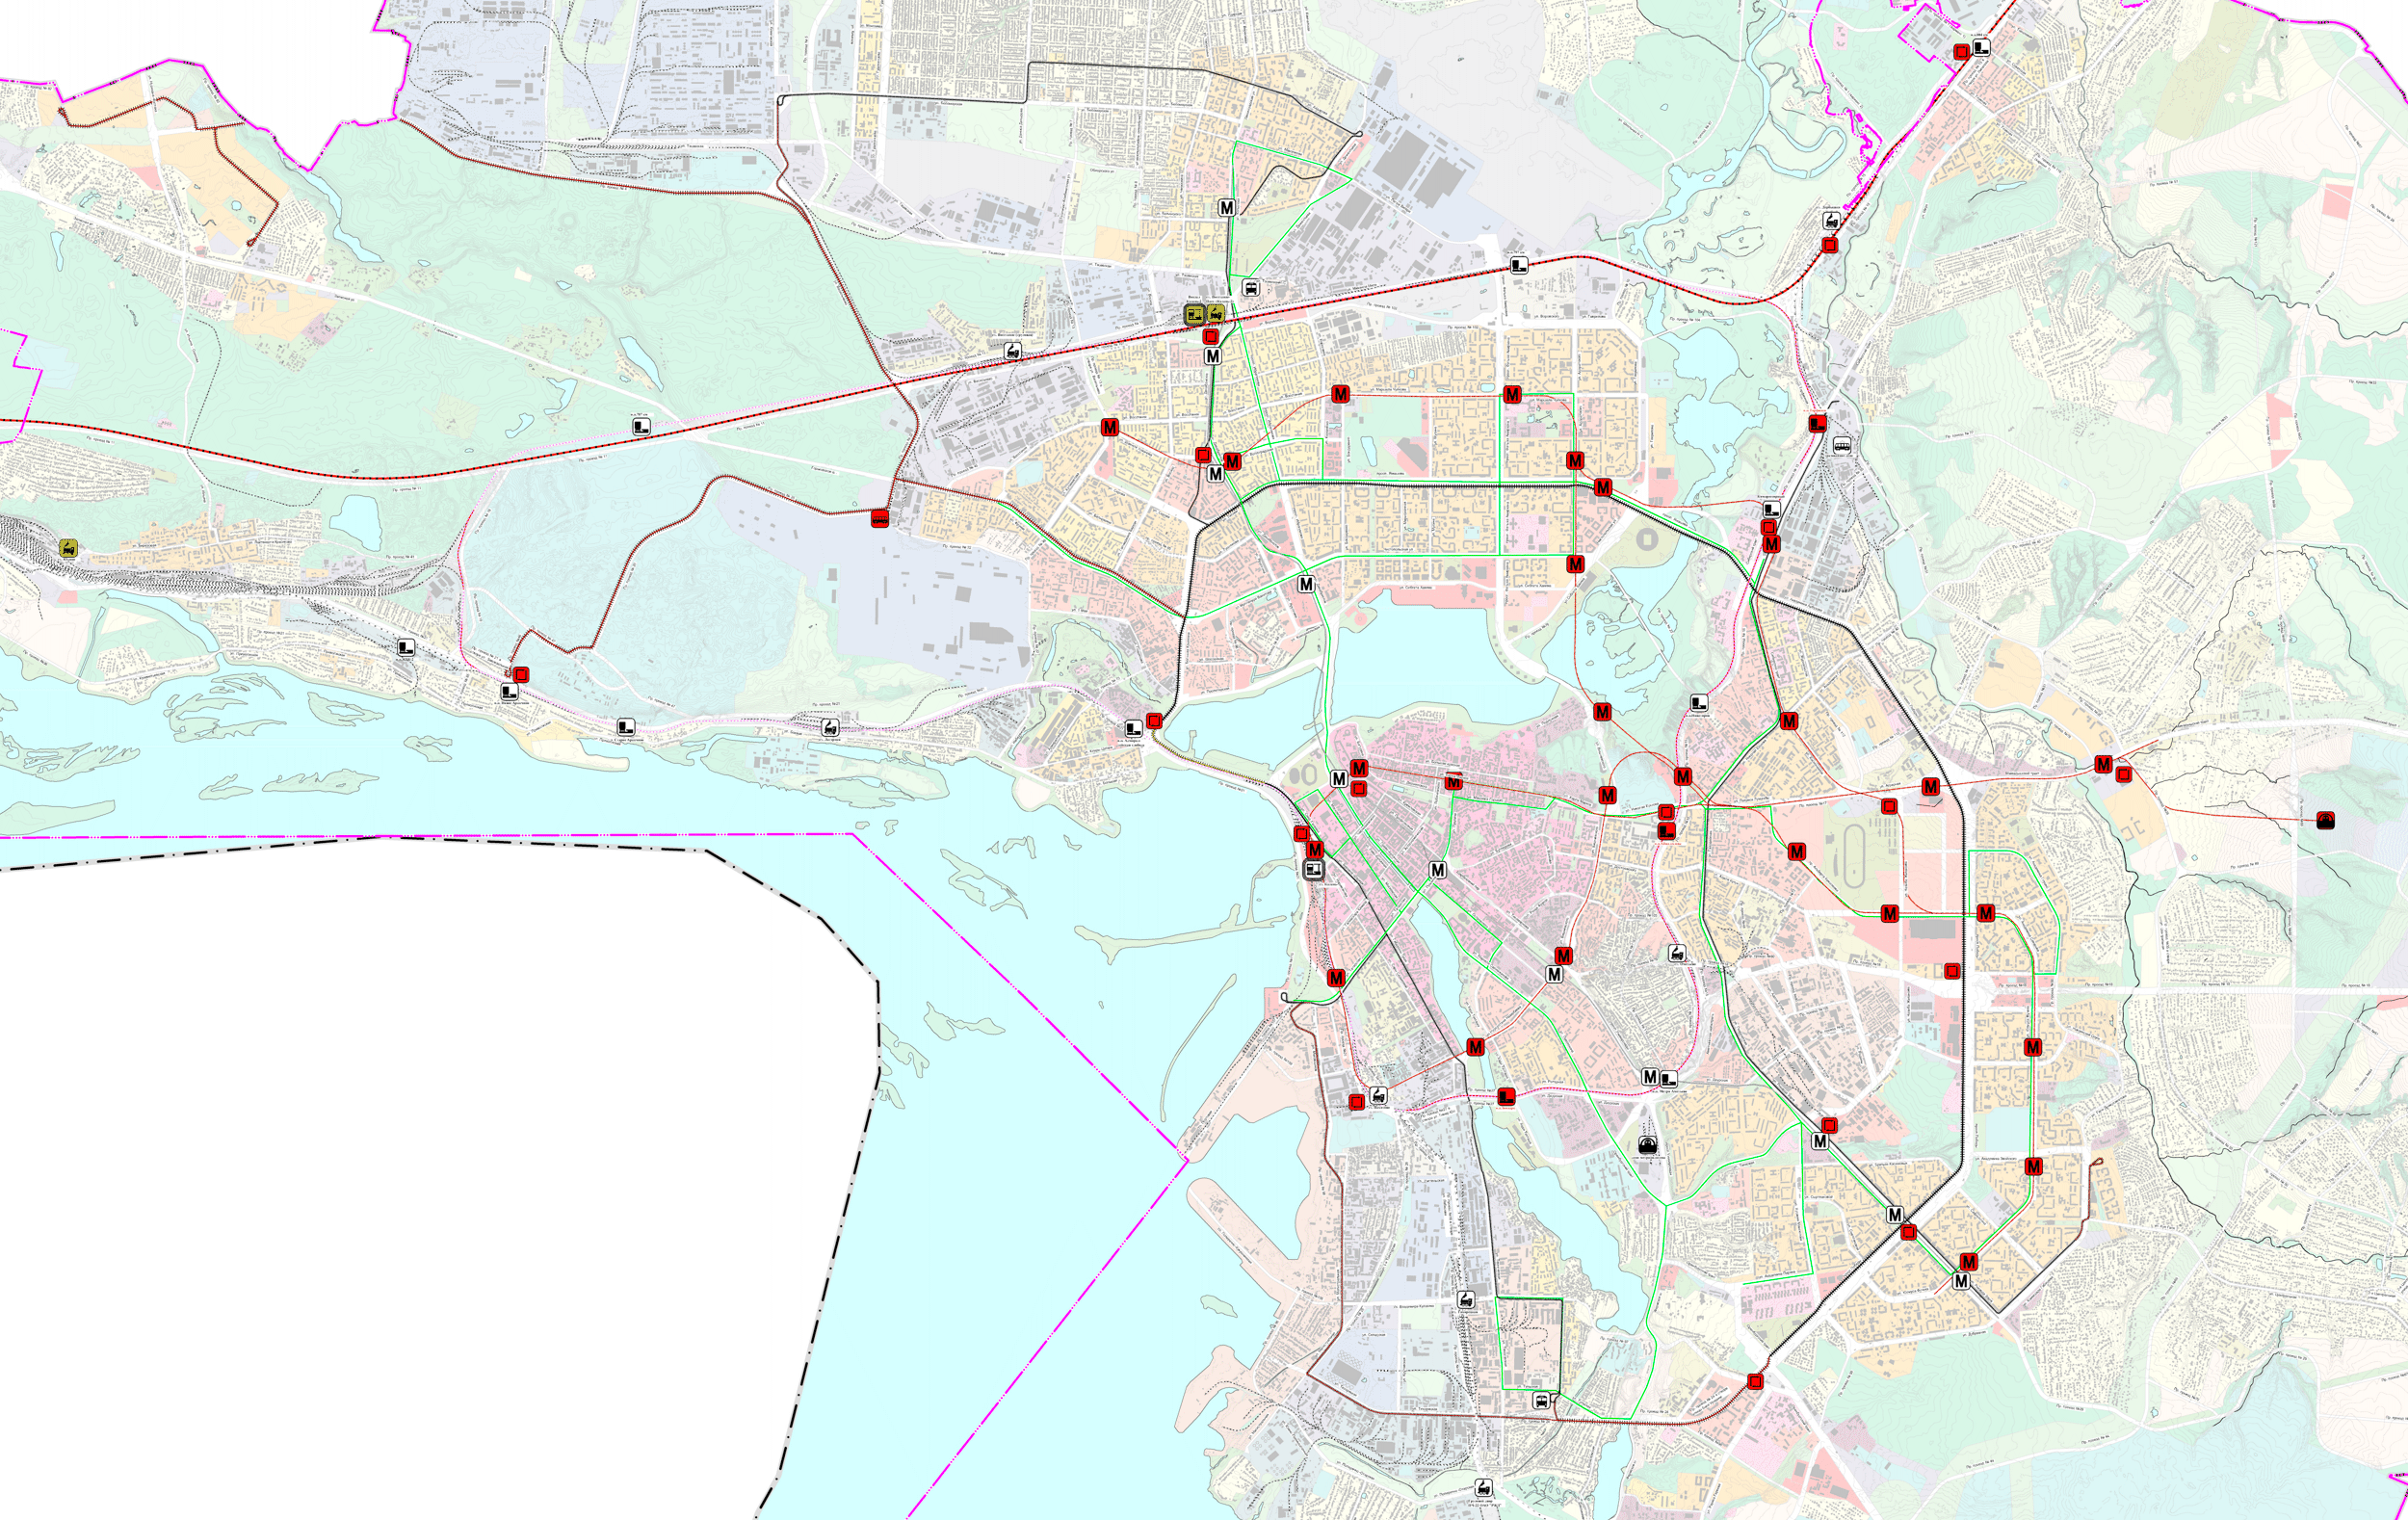Click the red M icon just above the southeastern-most white M

tap(1969, 1262)
